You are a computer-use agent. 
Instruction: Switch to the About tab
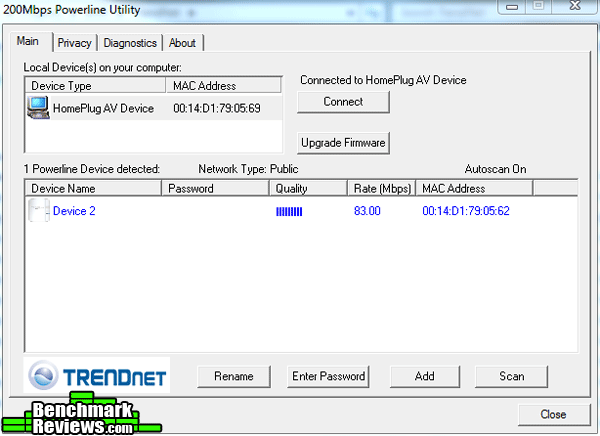pos(183,43)
